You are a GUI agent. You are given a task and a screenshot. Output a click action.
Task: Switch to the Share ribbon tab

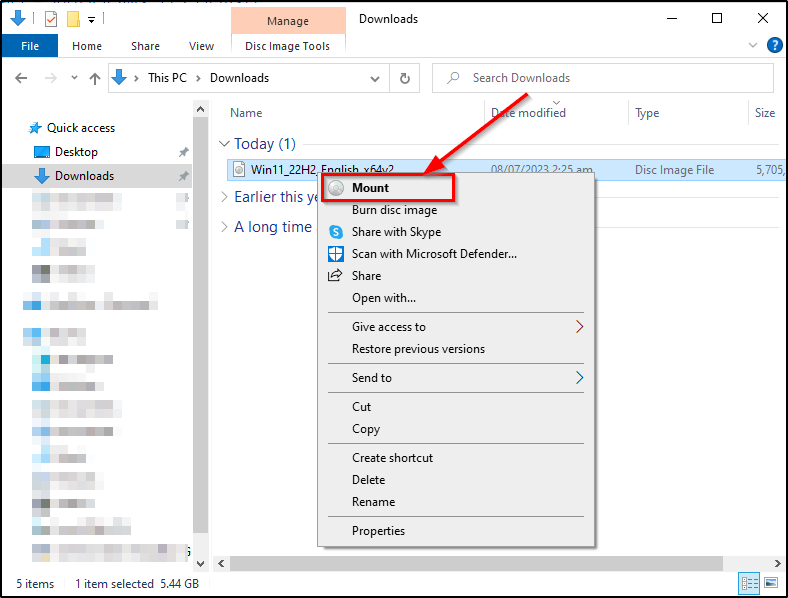click(x=145, y=46)
